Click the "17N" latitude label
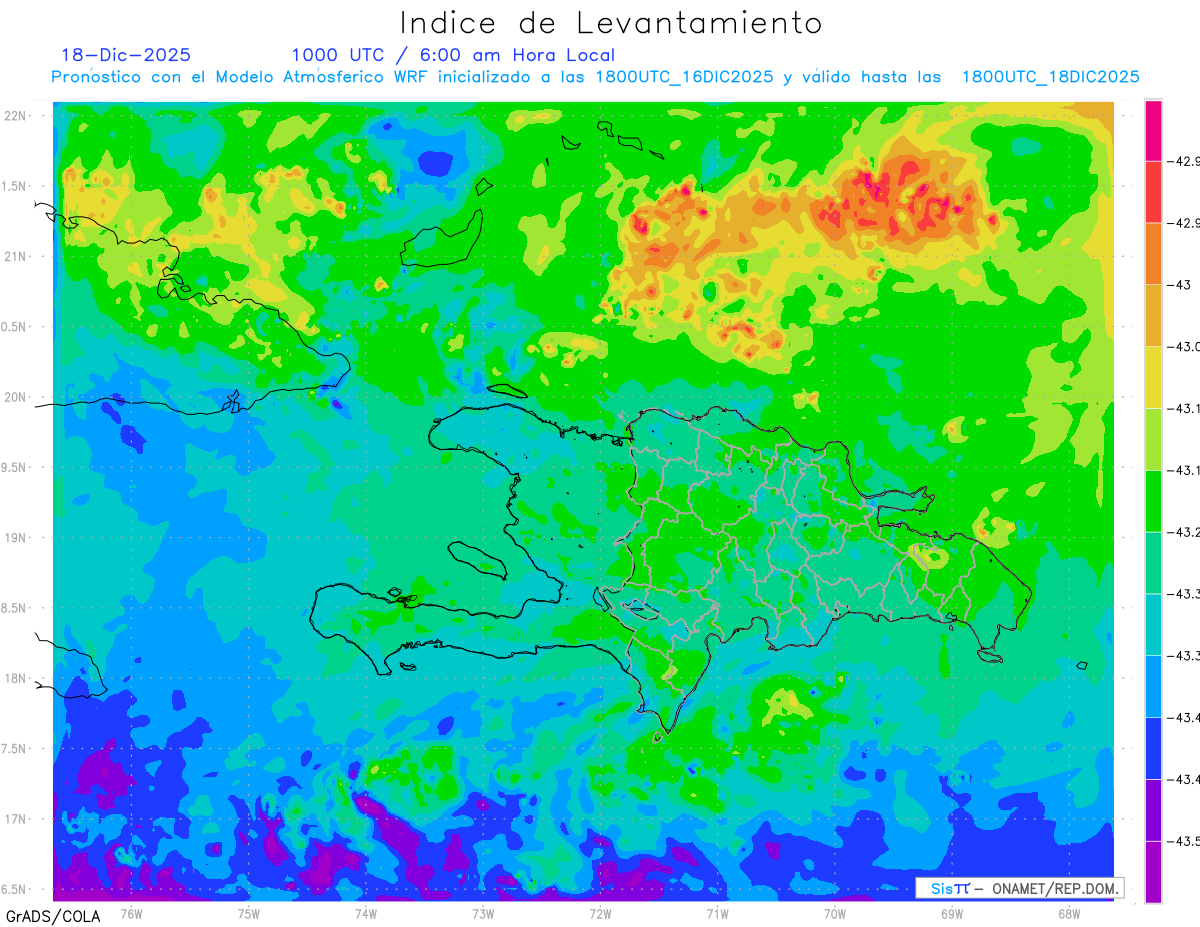The width and height of the screenshot is (1200, 927). 15,819
